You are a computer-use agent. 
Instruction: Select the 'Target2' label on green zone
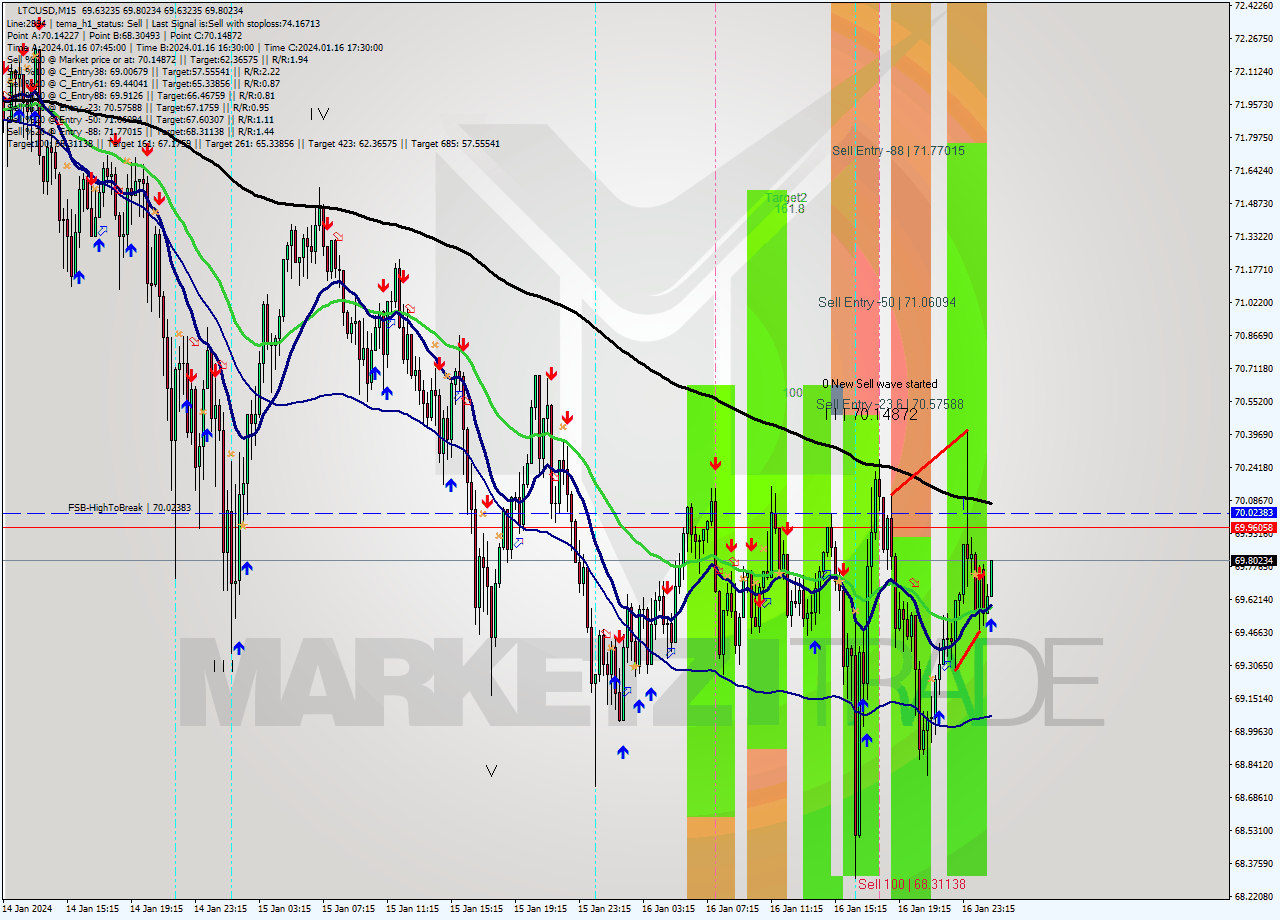pos(786,198)
